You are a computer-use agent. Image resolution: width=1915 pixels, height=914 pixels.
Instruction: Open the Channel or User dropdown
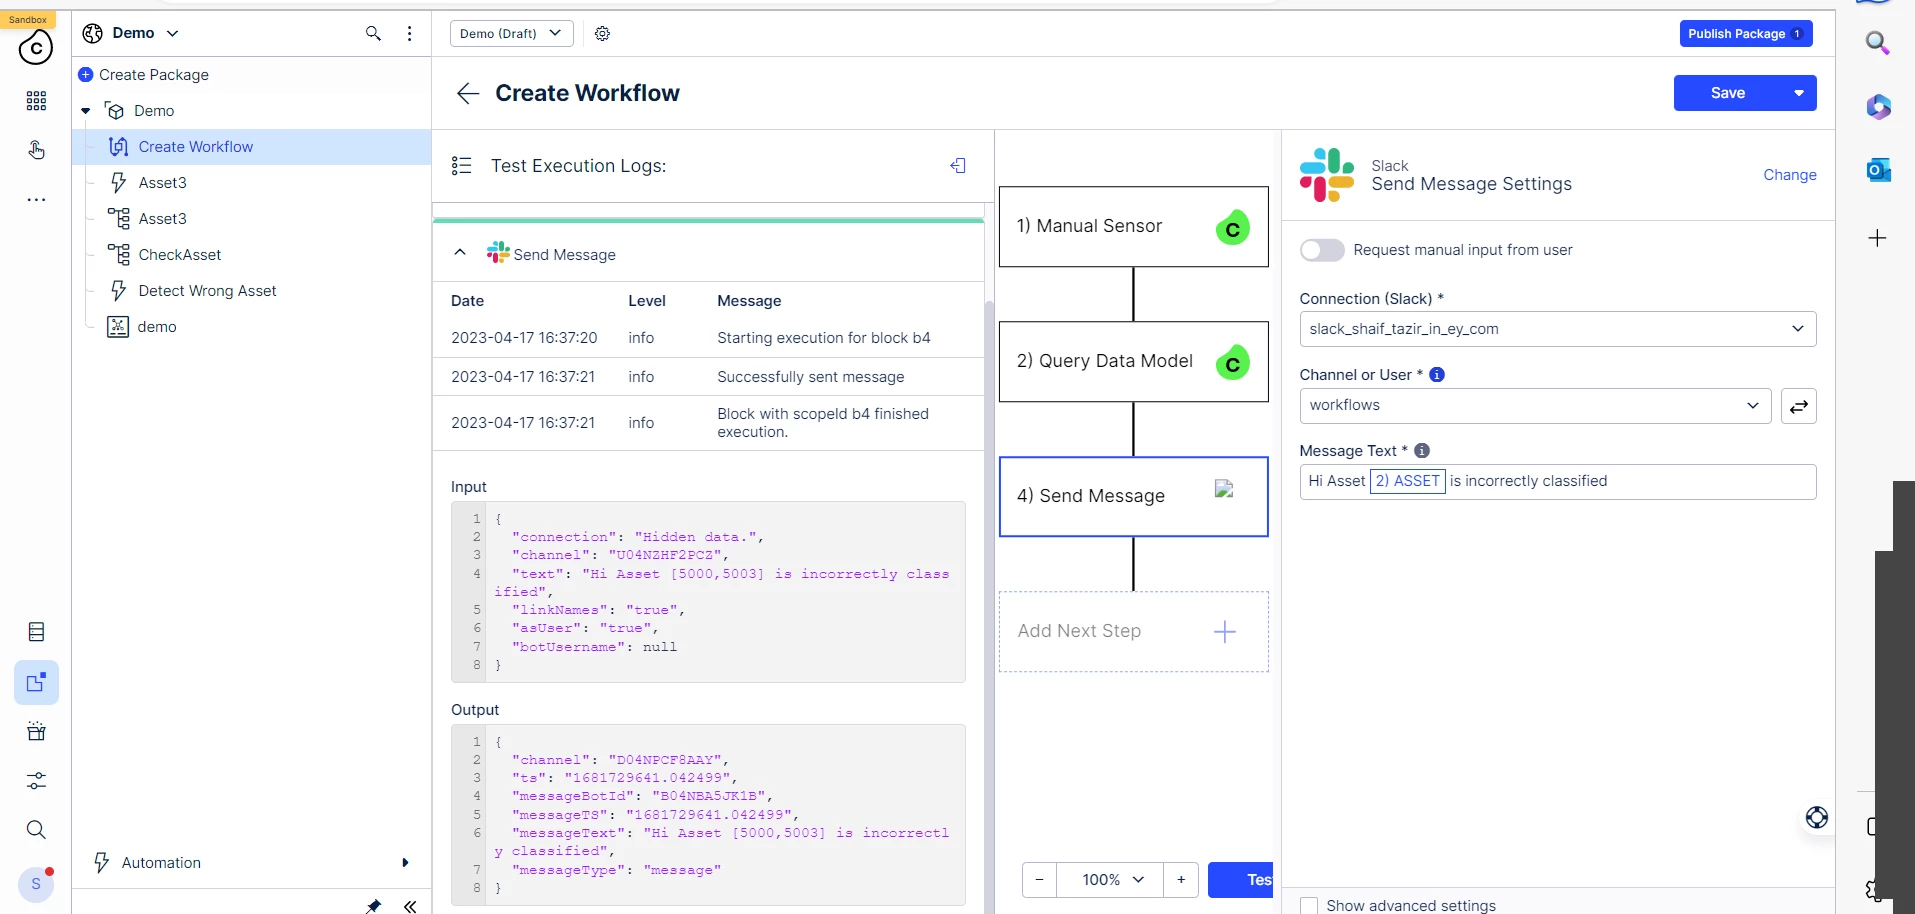pos(1534,405)
